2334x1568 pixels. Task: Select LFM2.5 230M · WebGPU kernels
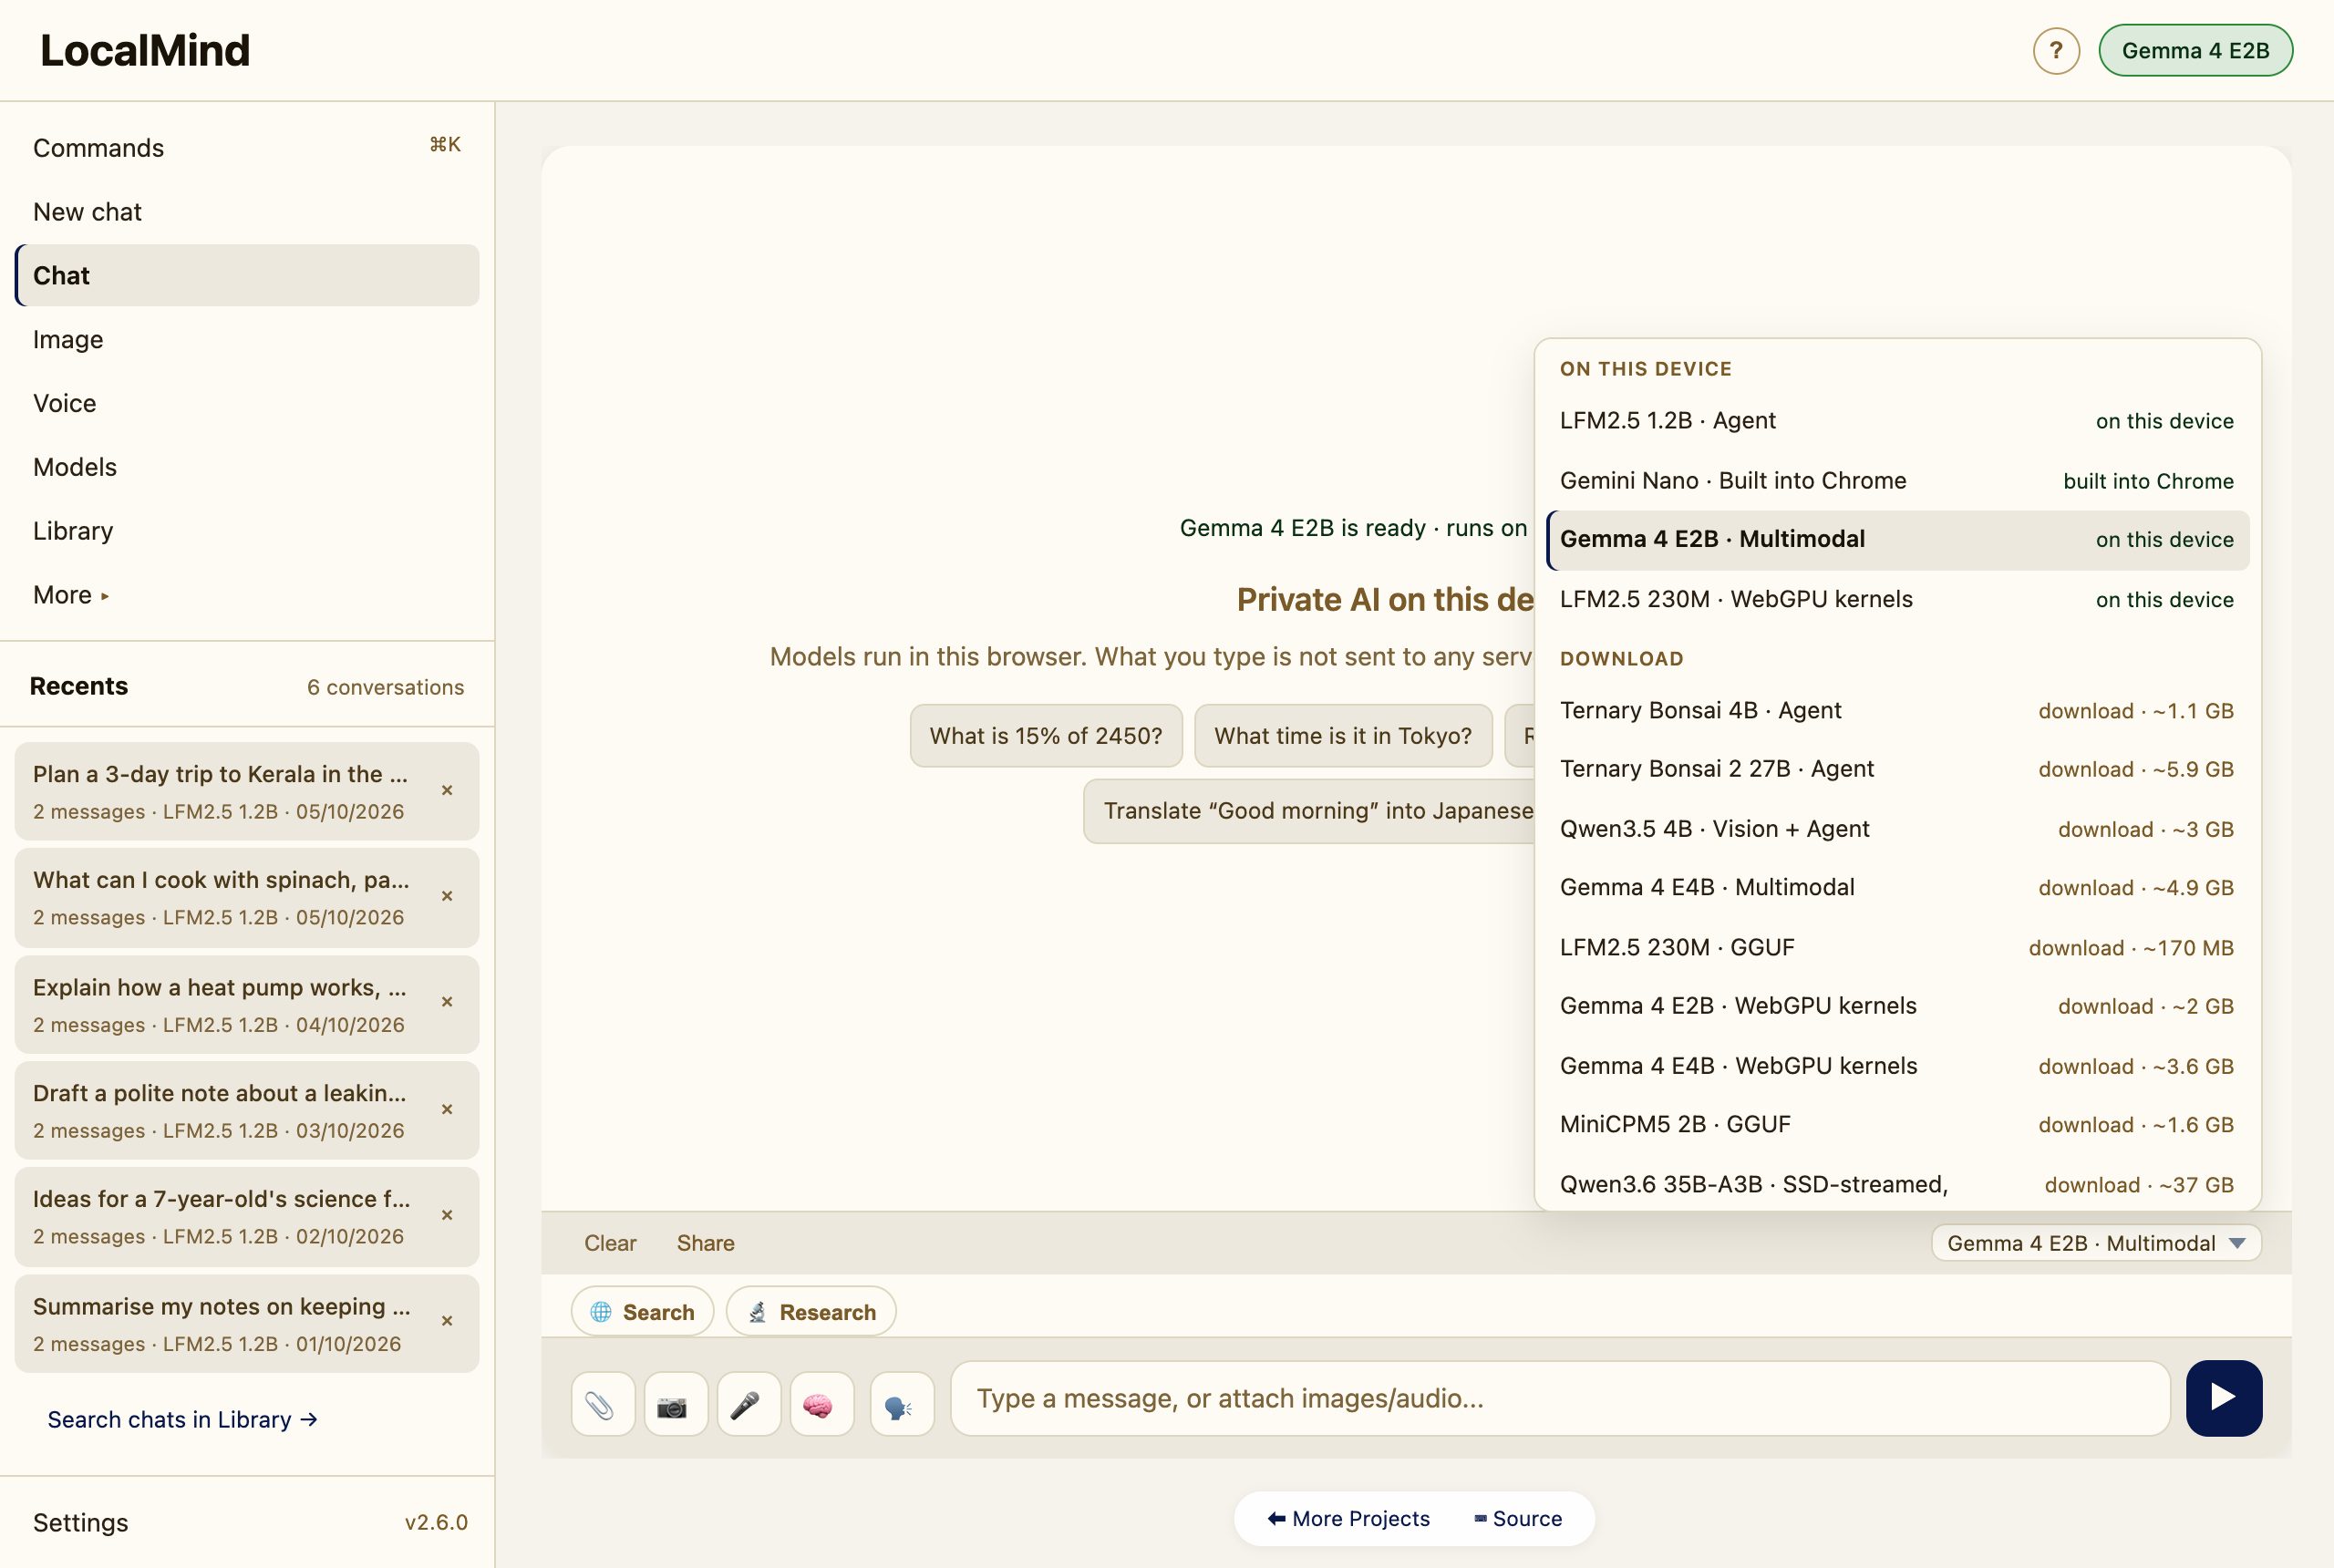click(1896, 599)
